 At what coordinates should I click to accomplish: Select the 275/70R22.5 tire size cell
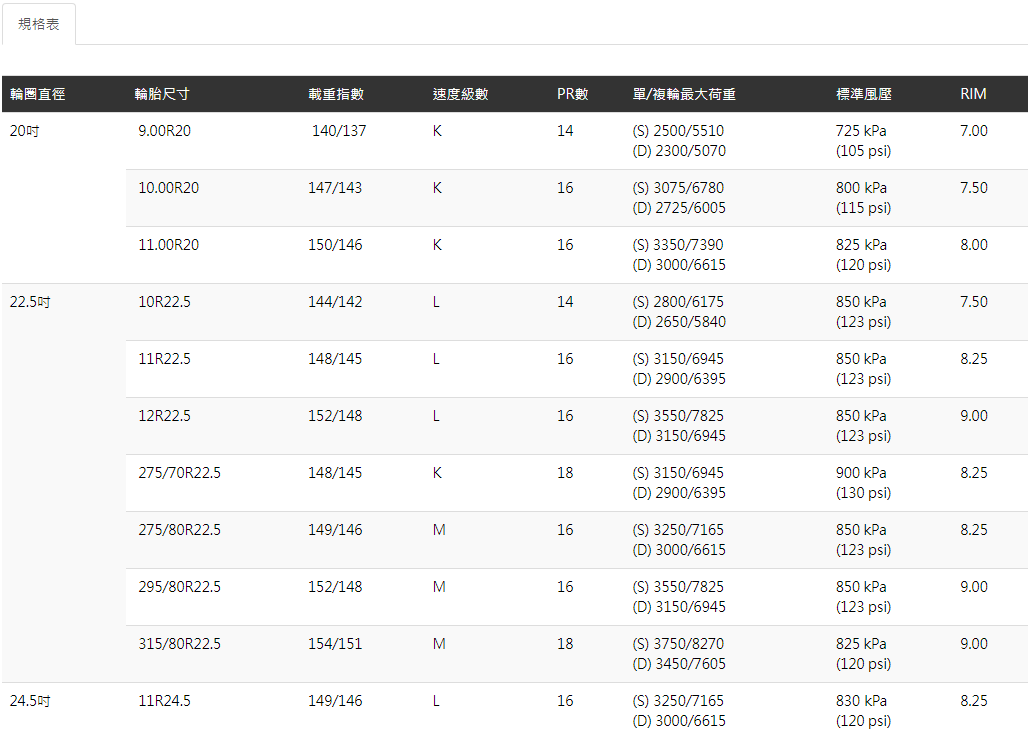pyautogui.click(x=179, y=473)
